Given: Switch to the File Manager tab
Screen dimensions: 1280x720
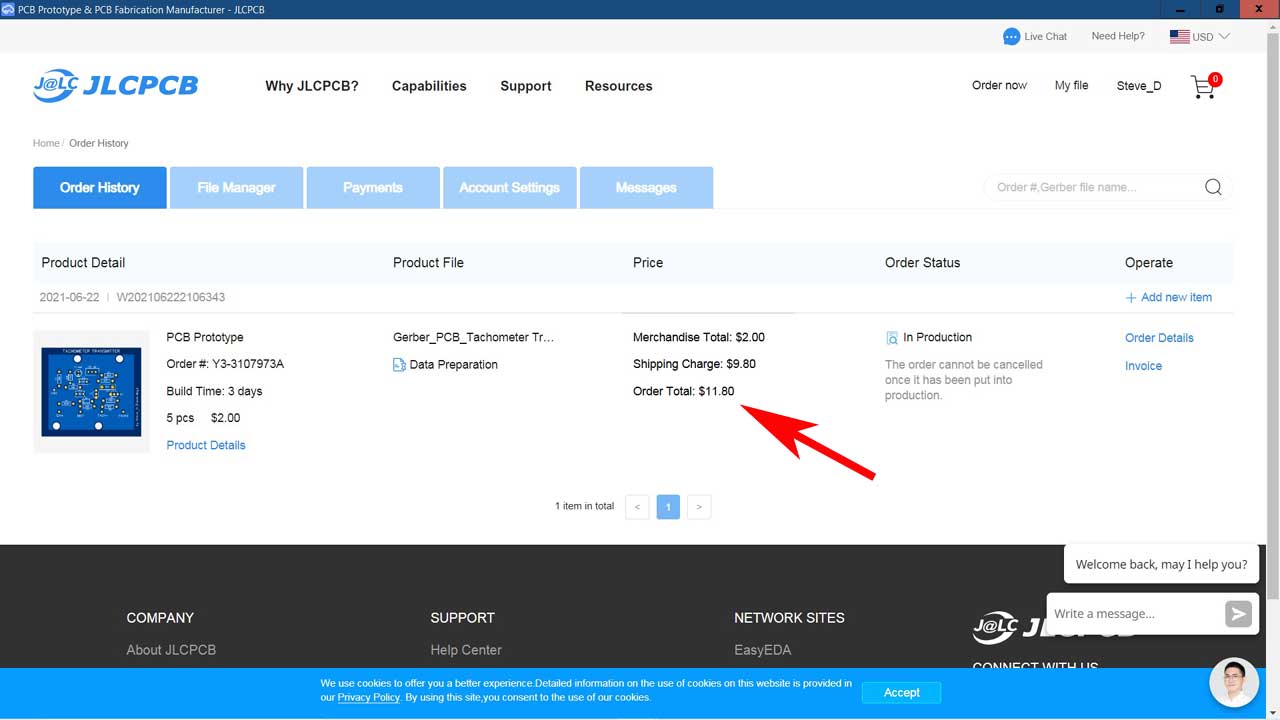Looking at the screenshot, I should pos(237,188).
